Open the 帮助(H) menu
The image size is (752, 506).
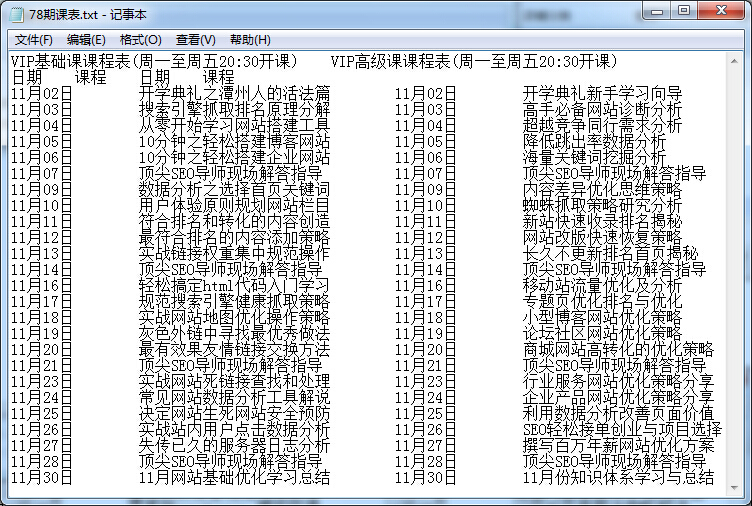(x=250, y=40)
